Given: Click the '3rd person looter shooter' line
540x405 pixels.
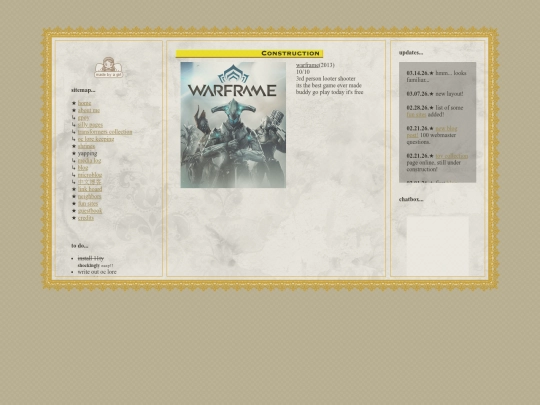Looking at the screenshot, I should (x=326, y=79).
